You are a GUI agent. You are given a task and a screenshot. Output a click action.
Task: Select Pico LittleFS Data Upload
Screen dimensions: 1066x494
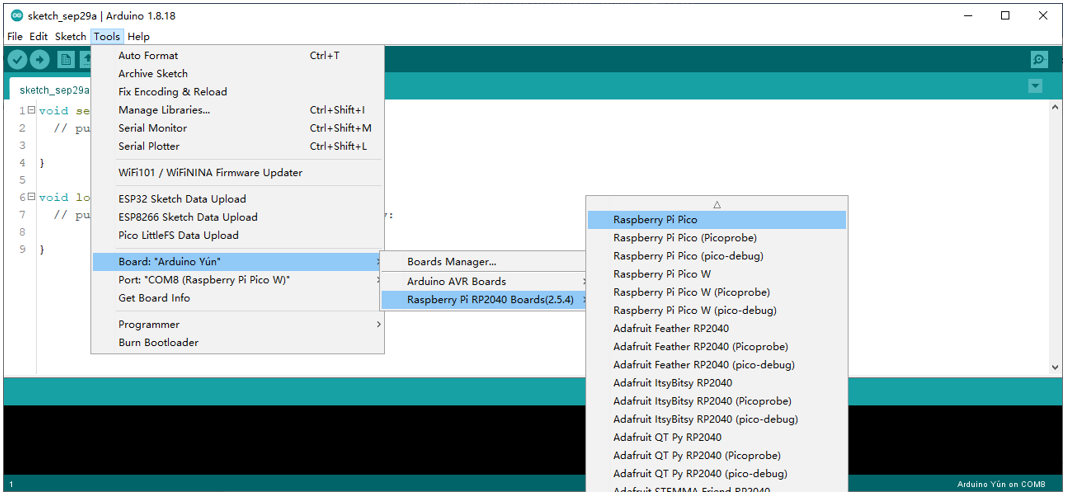coord(238,235)
